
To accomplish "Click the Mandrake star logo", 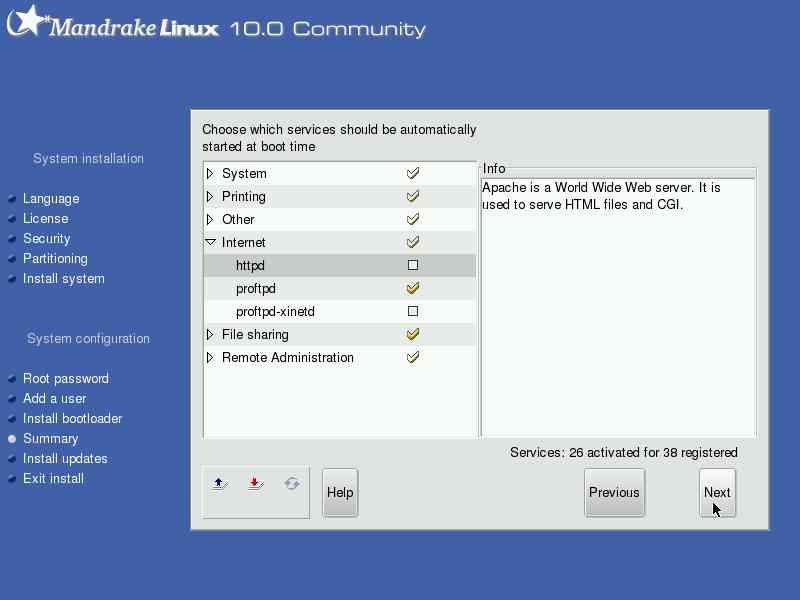I will (x=27, y=21).
